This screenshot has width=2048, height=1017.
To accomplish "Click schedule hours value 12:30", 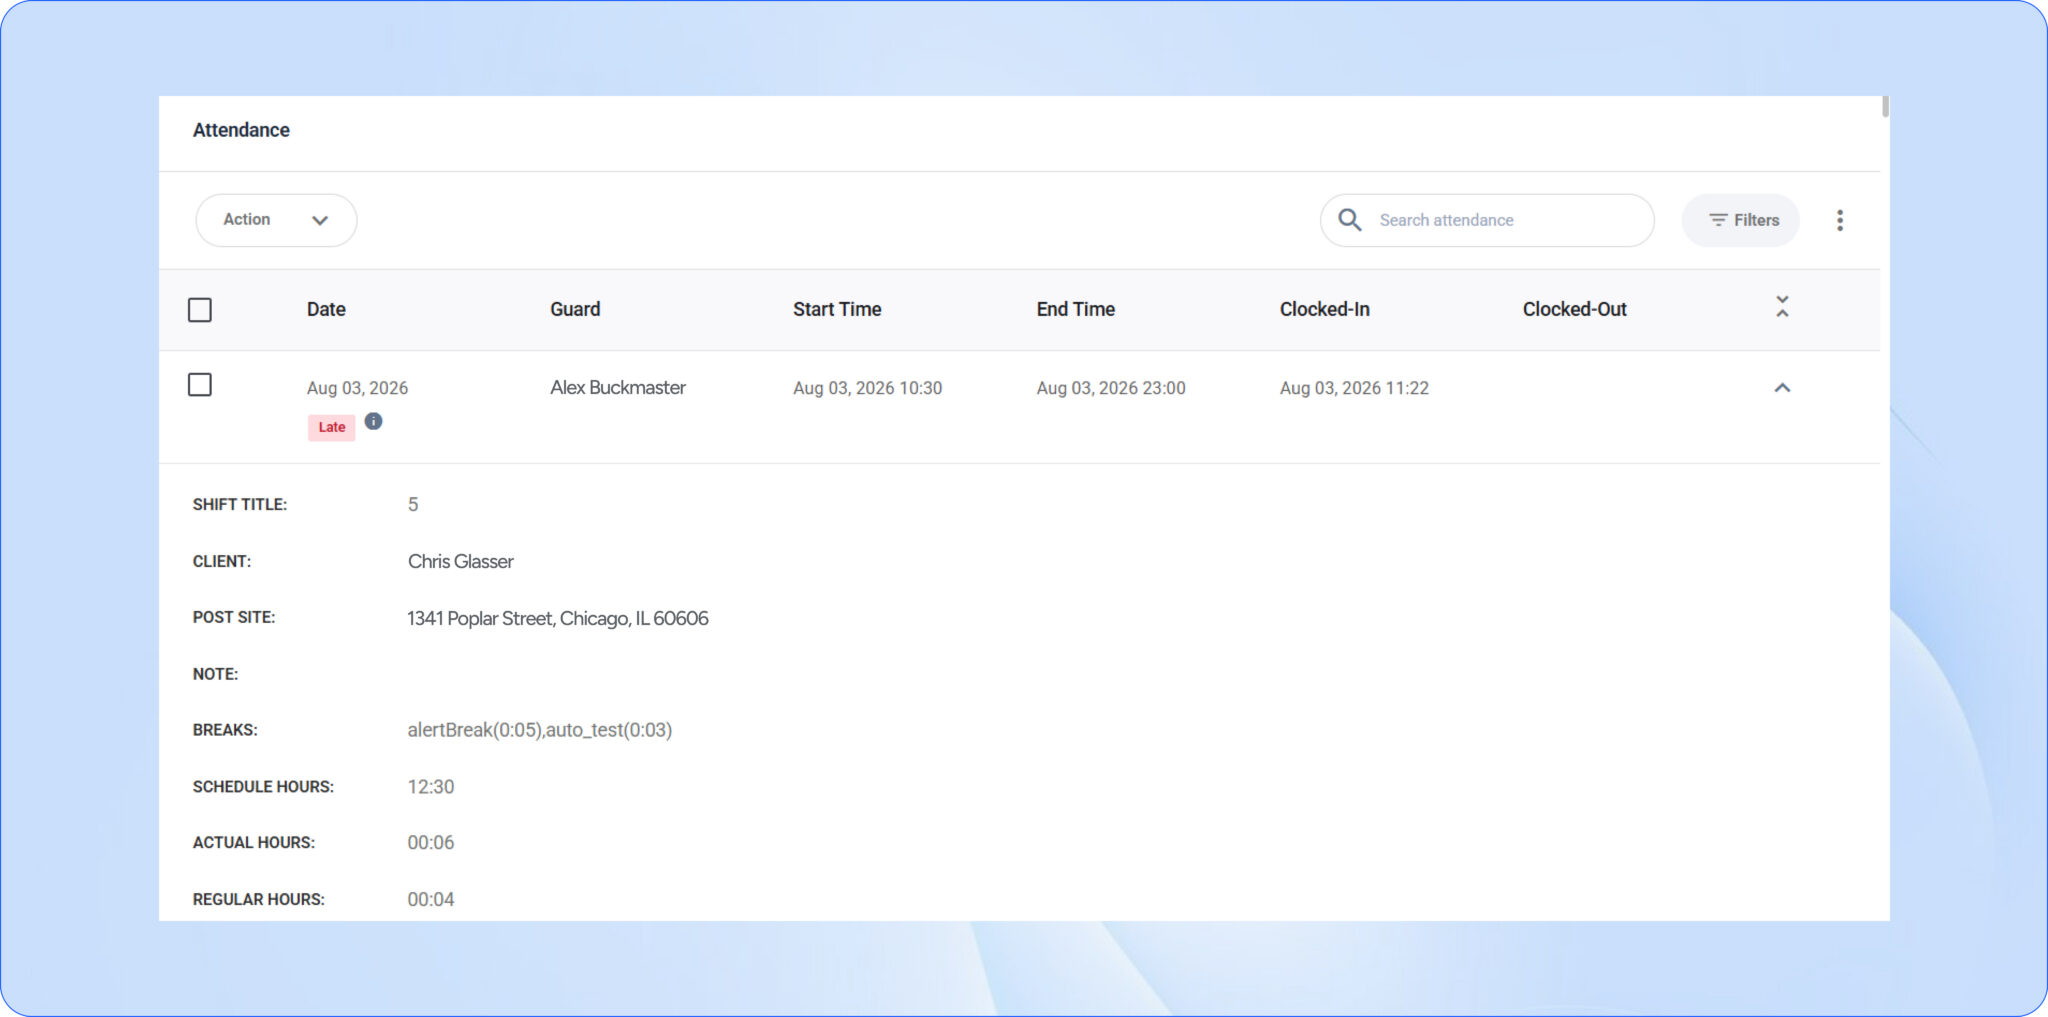I will 431,787.
